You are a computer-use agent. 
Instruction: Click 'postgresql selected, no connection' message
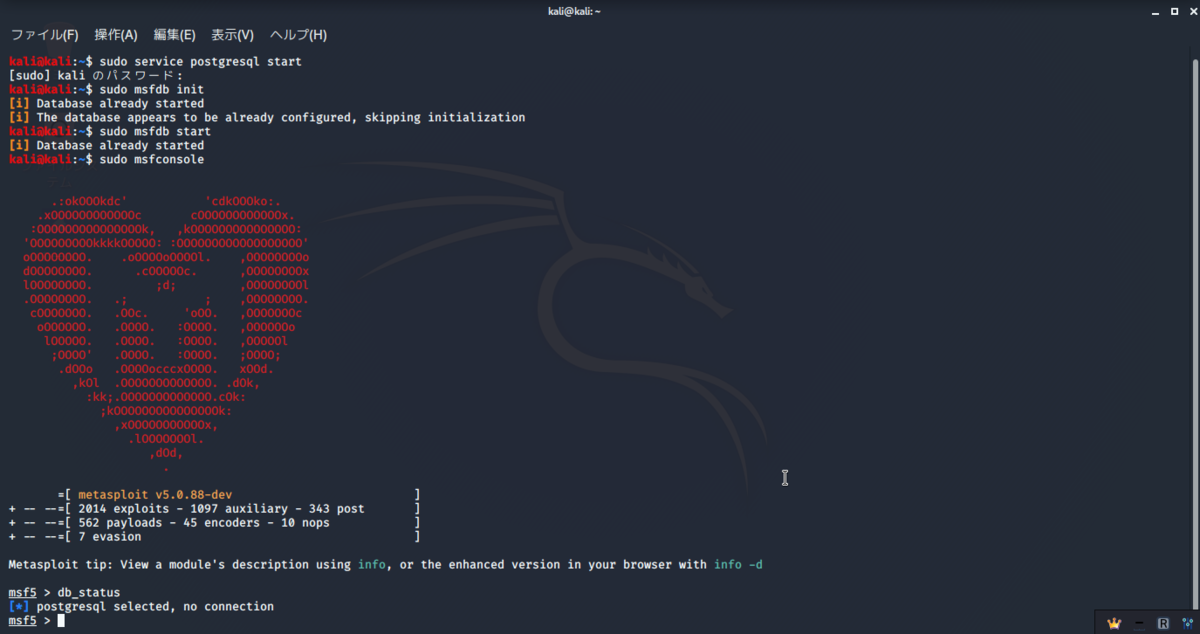coord(155,607)
